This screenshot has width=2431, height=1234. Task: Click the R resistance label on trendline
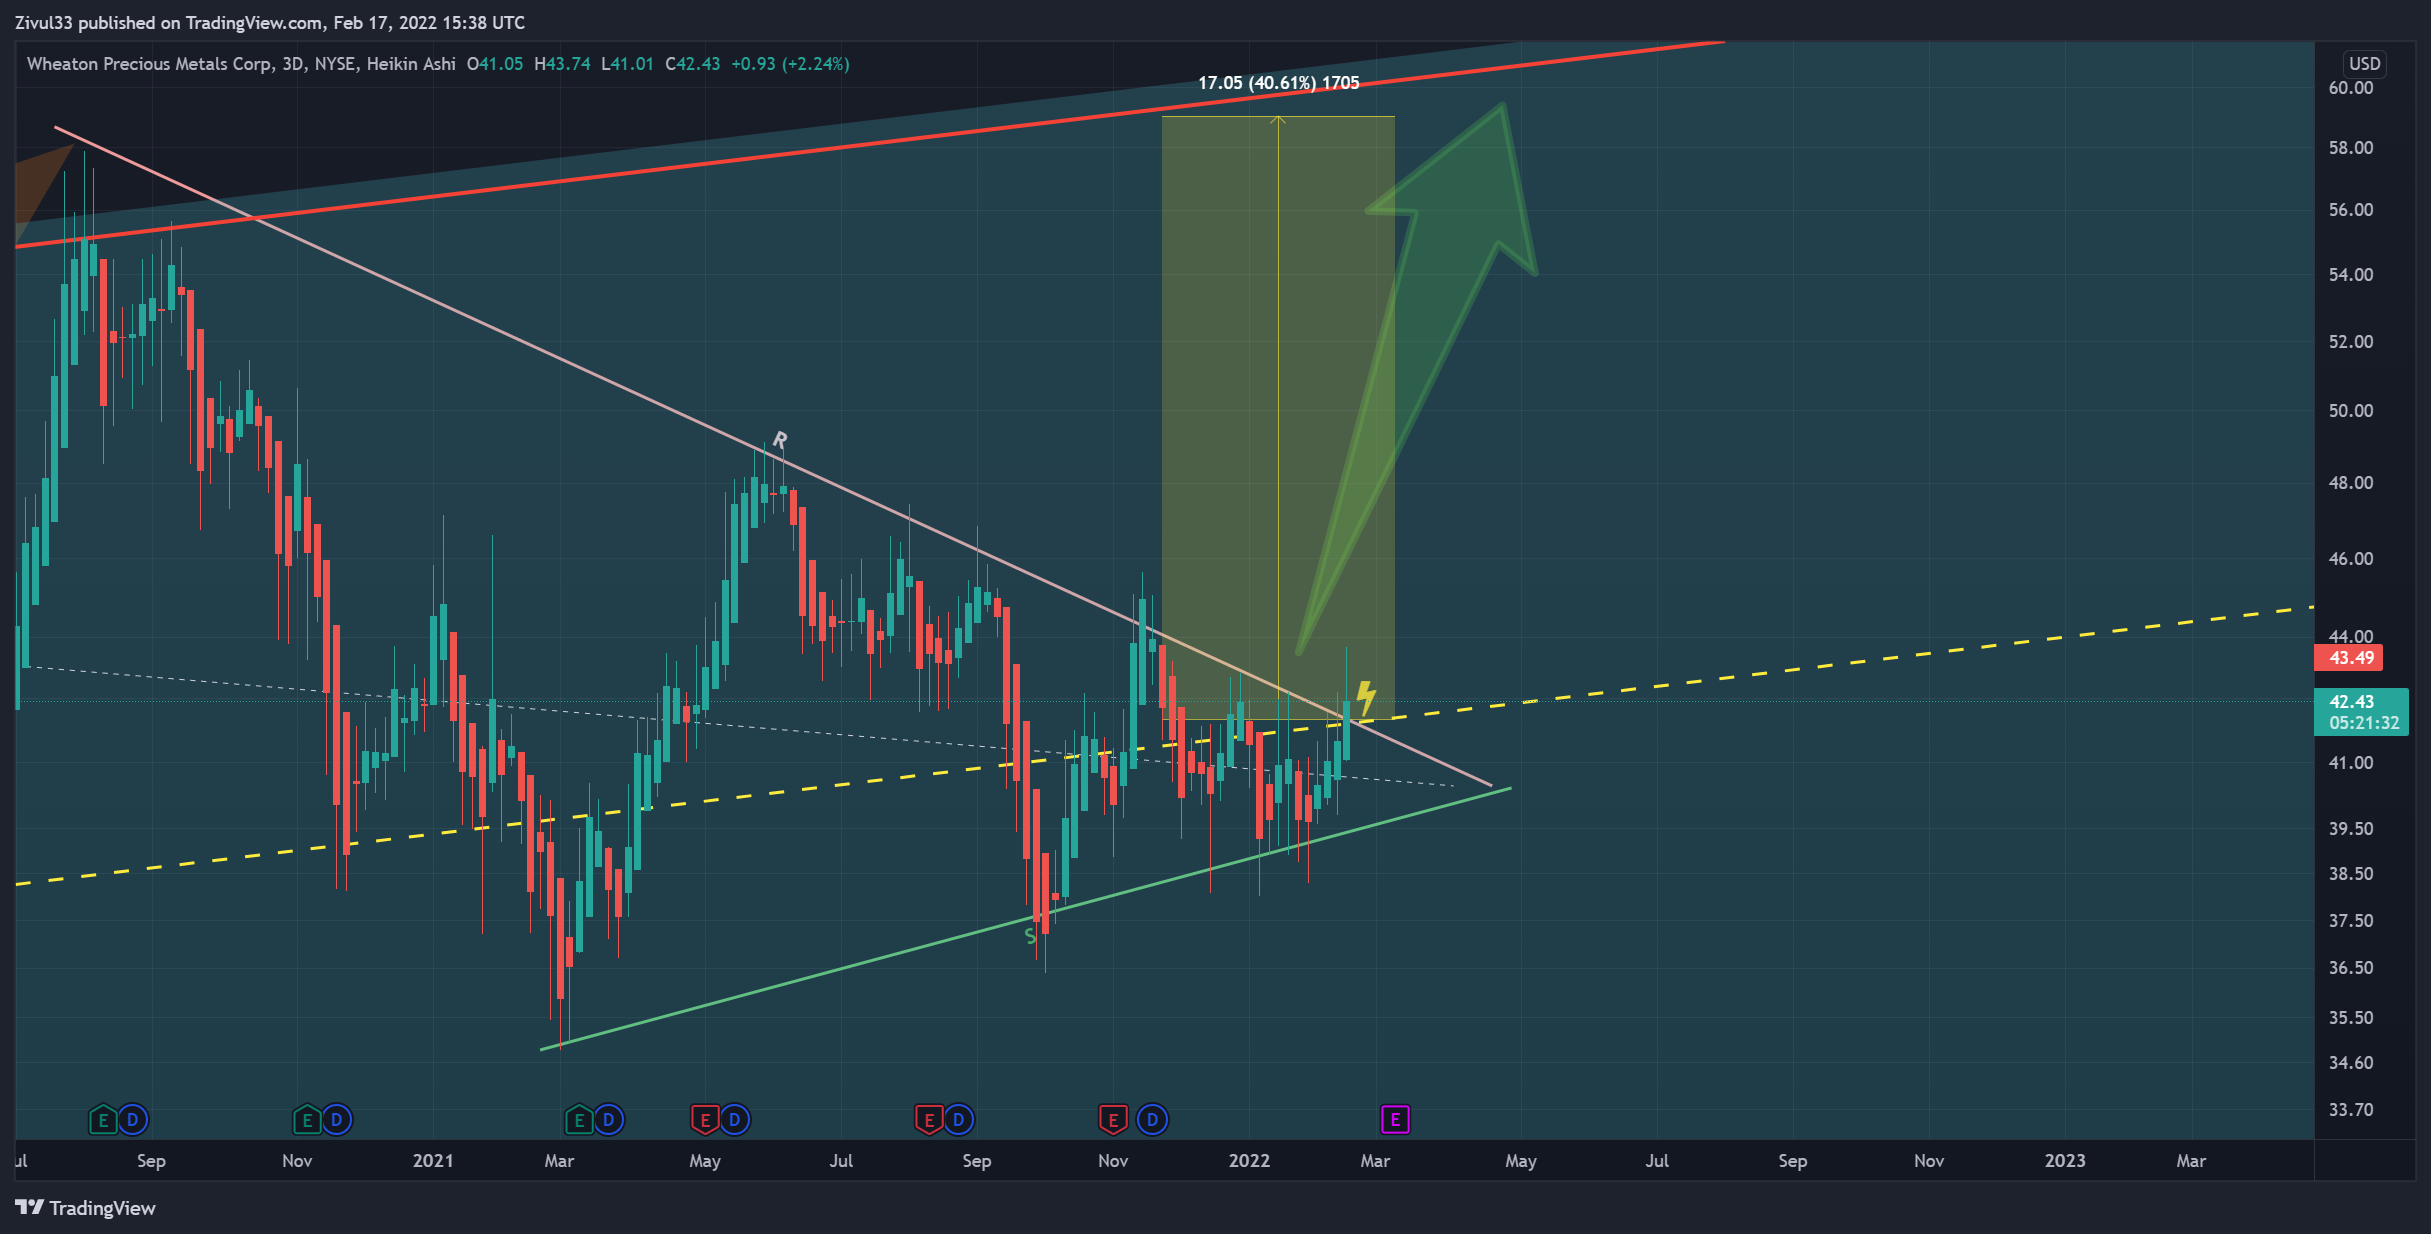(780, 440)
